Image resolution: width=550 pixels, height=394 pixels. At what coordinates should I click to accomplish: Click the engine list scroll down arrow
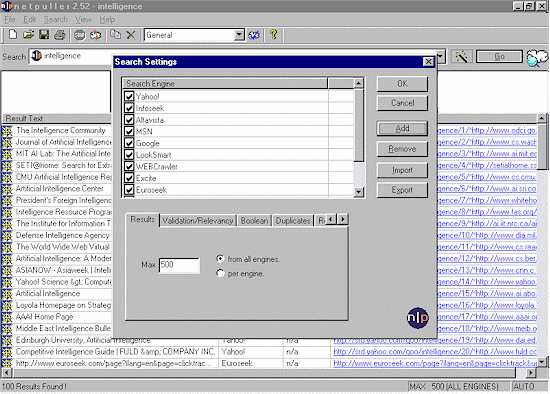[358, 192]
